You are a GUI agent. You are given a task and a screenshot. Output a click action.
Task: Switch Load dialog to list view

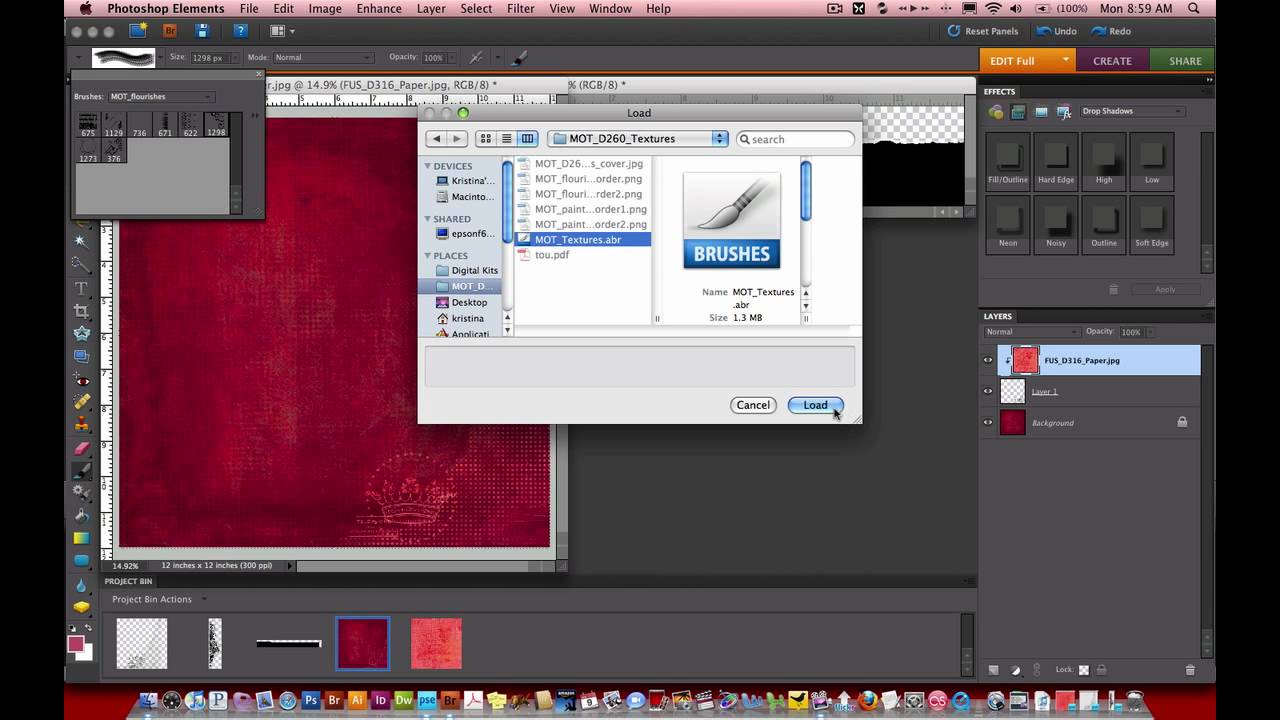click(x=506, y=139)
